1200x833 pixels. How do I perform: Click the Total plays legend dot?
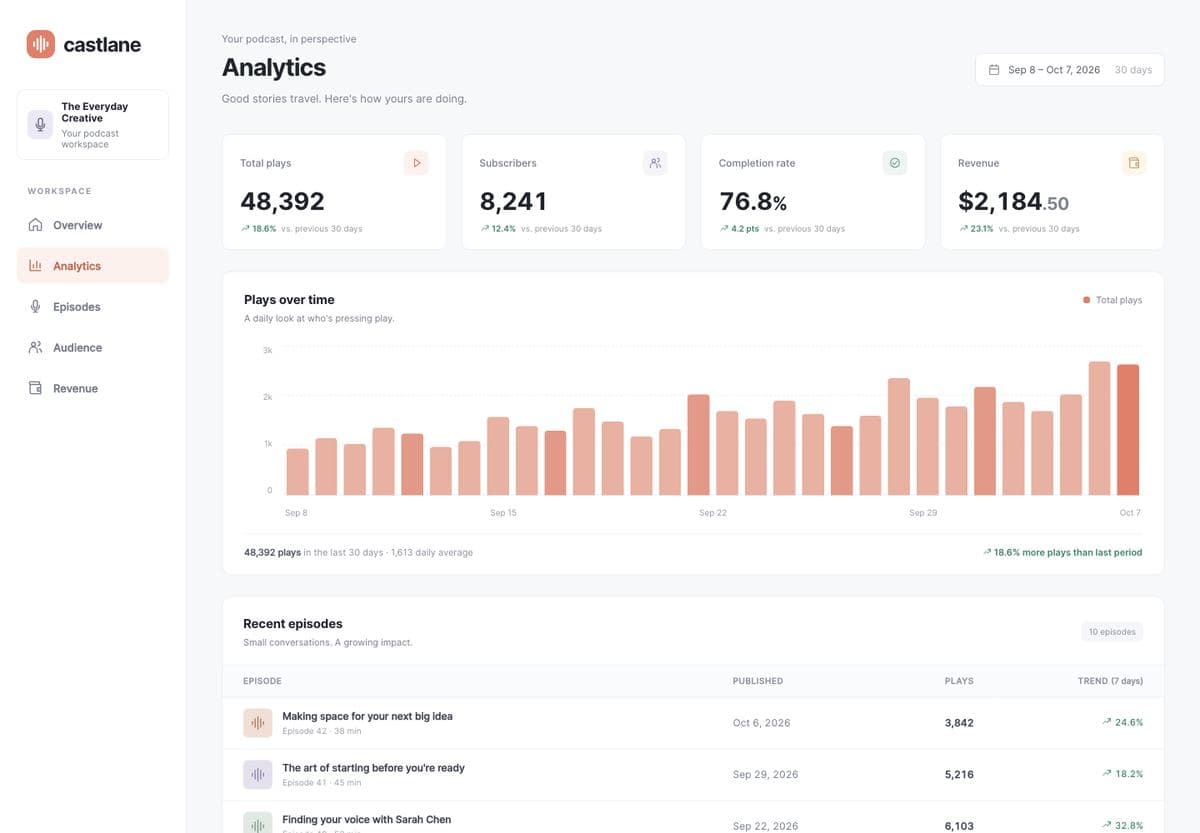coord(1087,300)
